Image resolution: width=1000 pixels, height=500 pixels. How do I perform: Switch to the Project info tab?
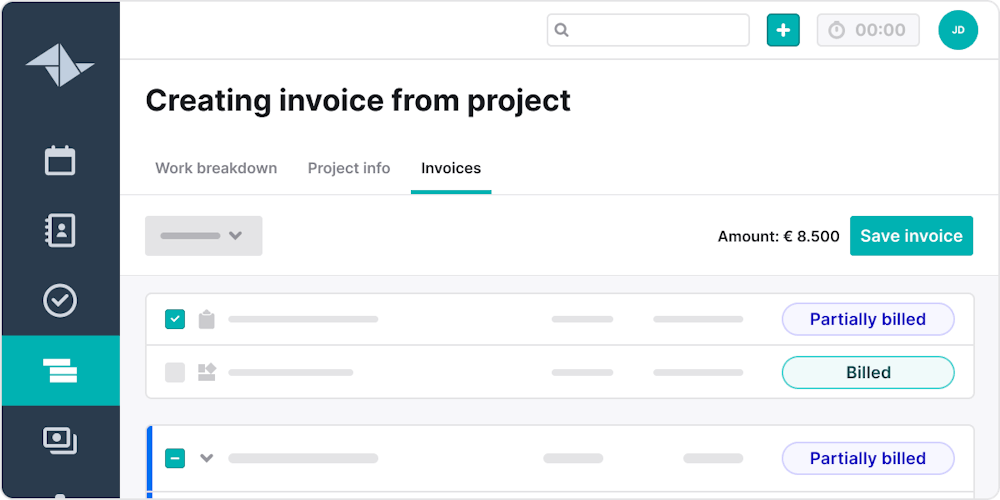pos(349,168)
